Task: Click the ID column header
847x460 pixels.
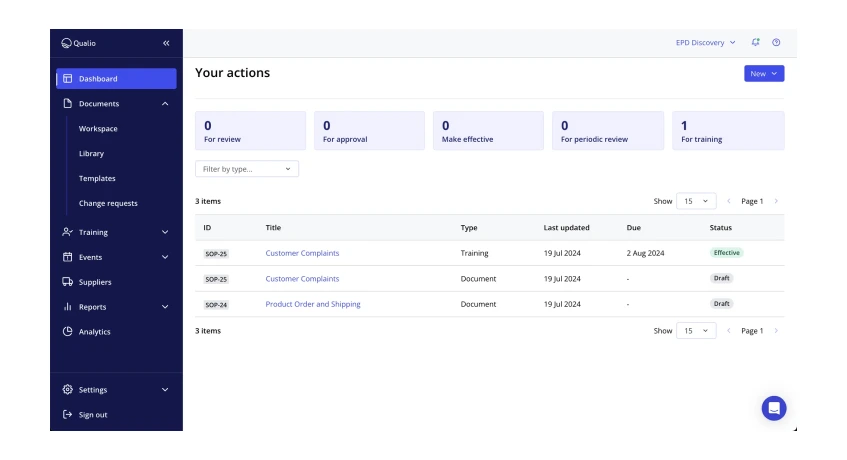Action: coord(207,227)
